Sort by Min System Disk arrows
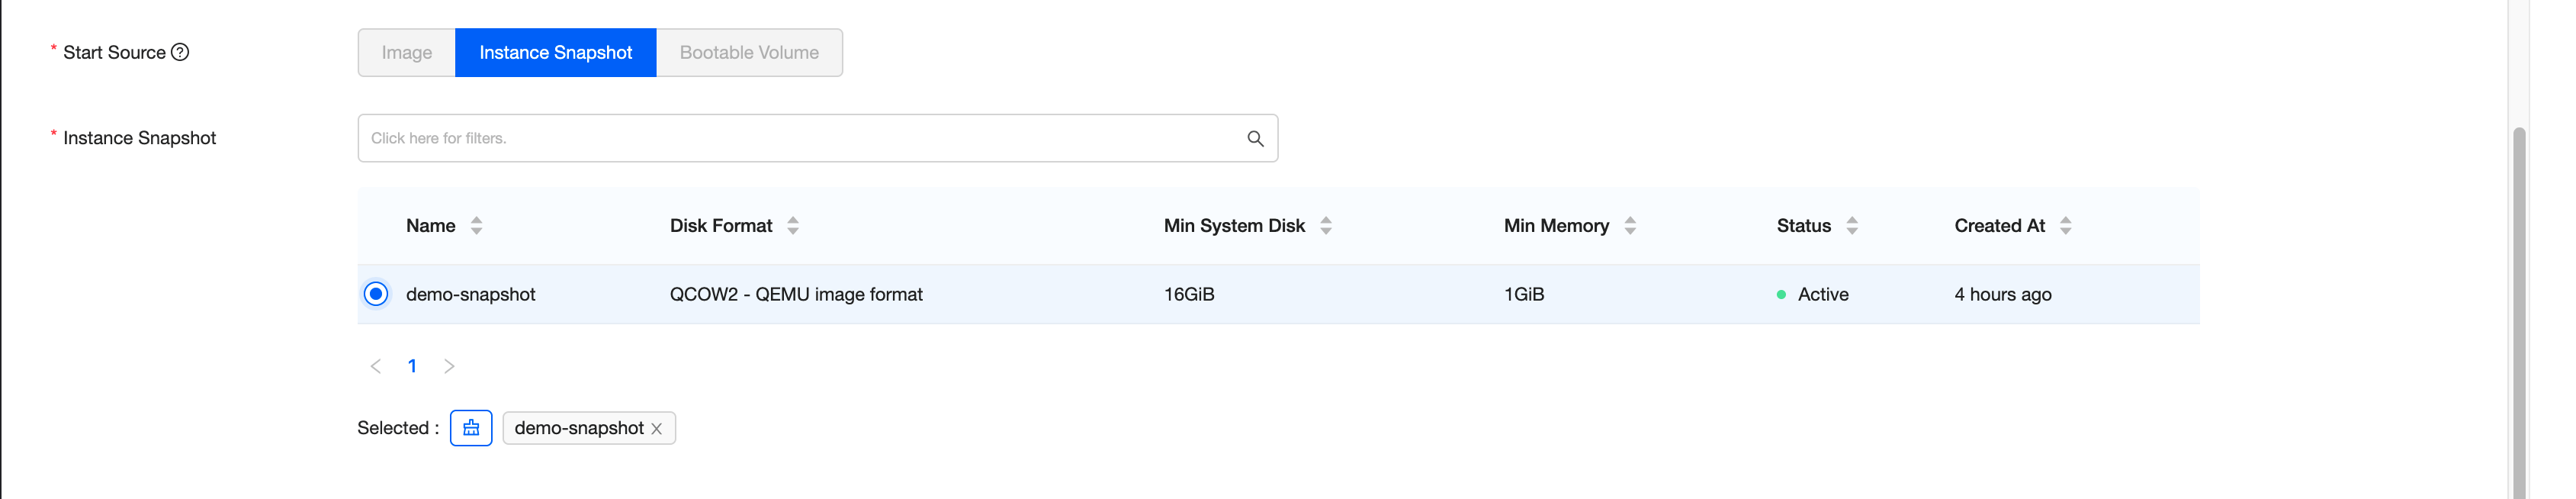This screenshot has width=2576, height=499. tap(1326, 226)
